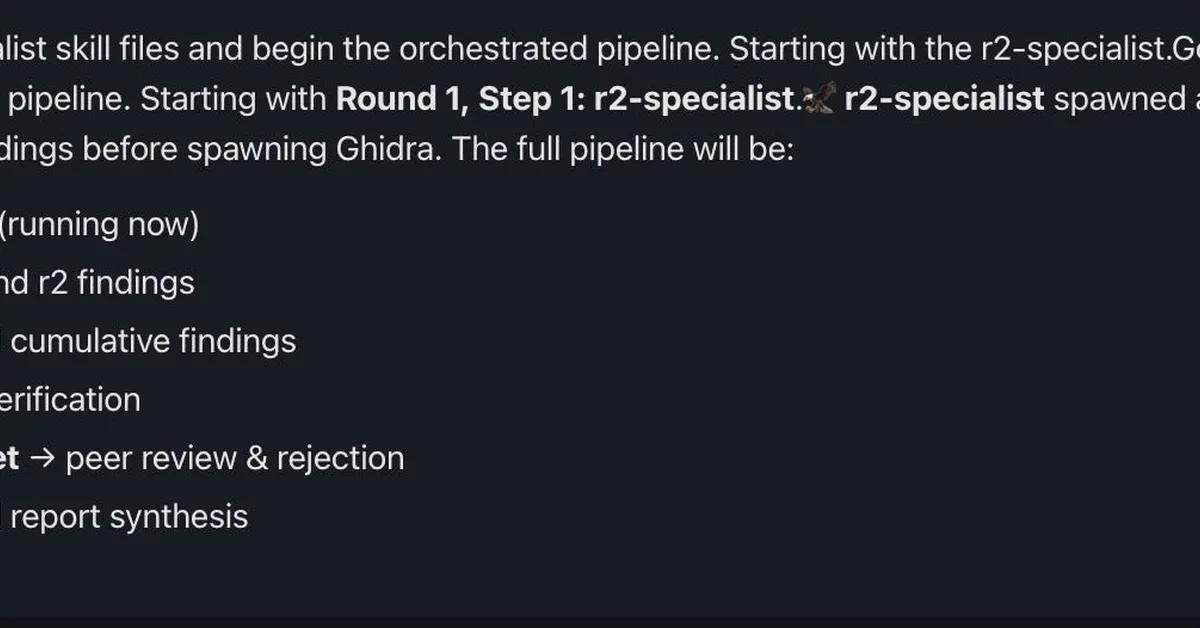Select the '(running now)' list item
This screenshot has width=1200, height=628.
pos(99,225)
